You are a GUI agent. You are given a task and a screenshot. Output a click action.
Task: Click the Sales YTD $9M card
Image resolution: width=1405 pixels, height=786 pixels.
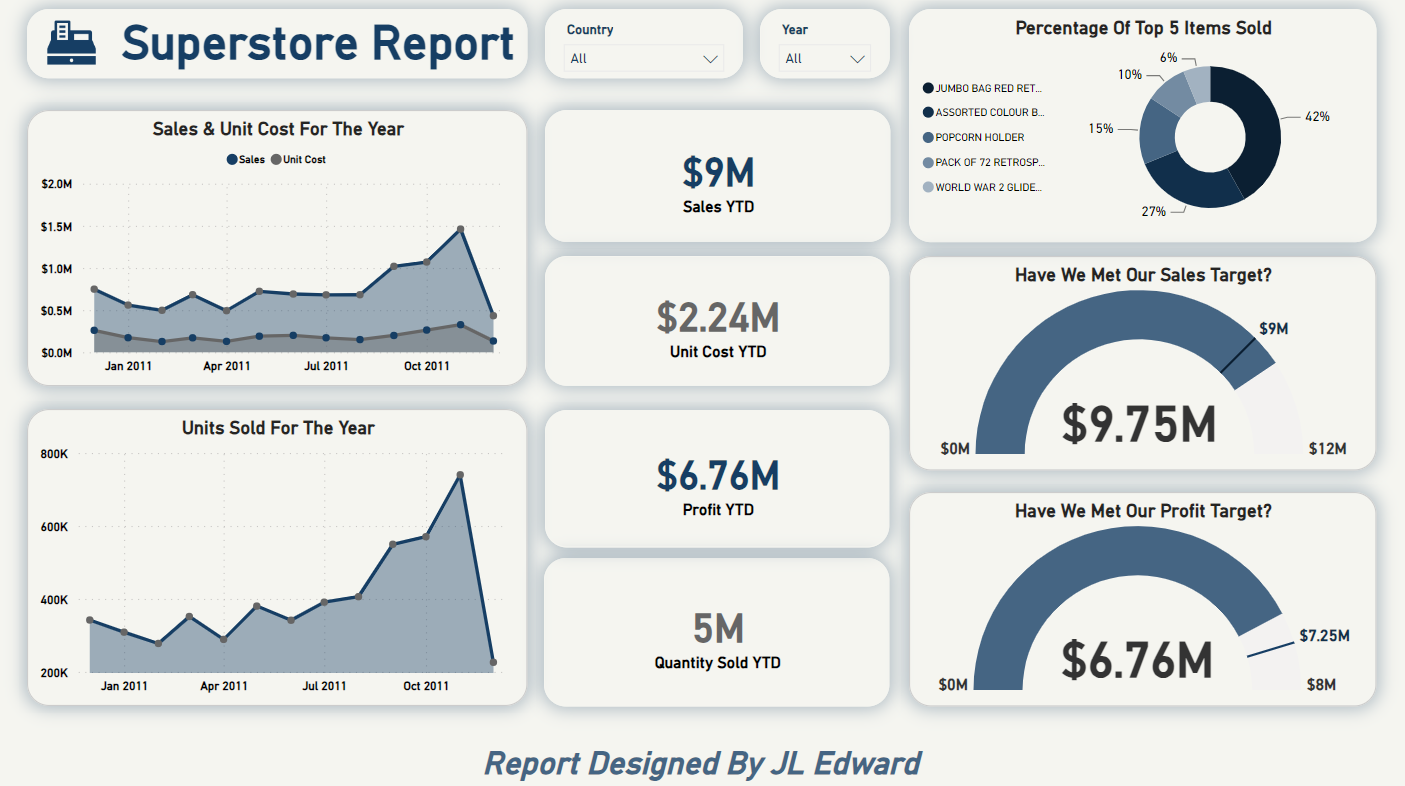(717, 176)
